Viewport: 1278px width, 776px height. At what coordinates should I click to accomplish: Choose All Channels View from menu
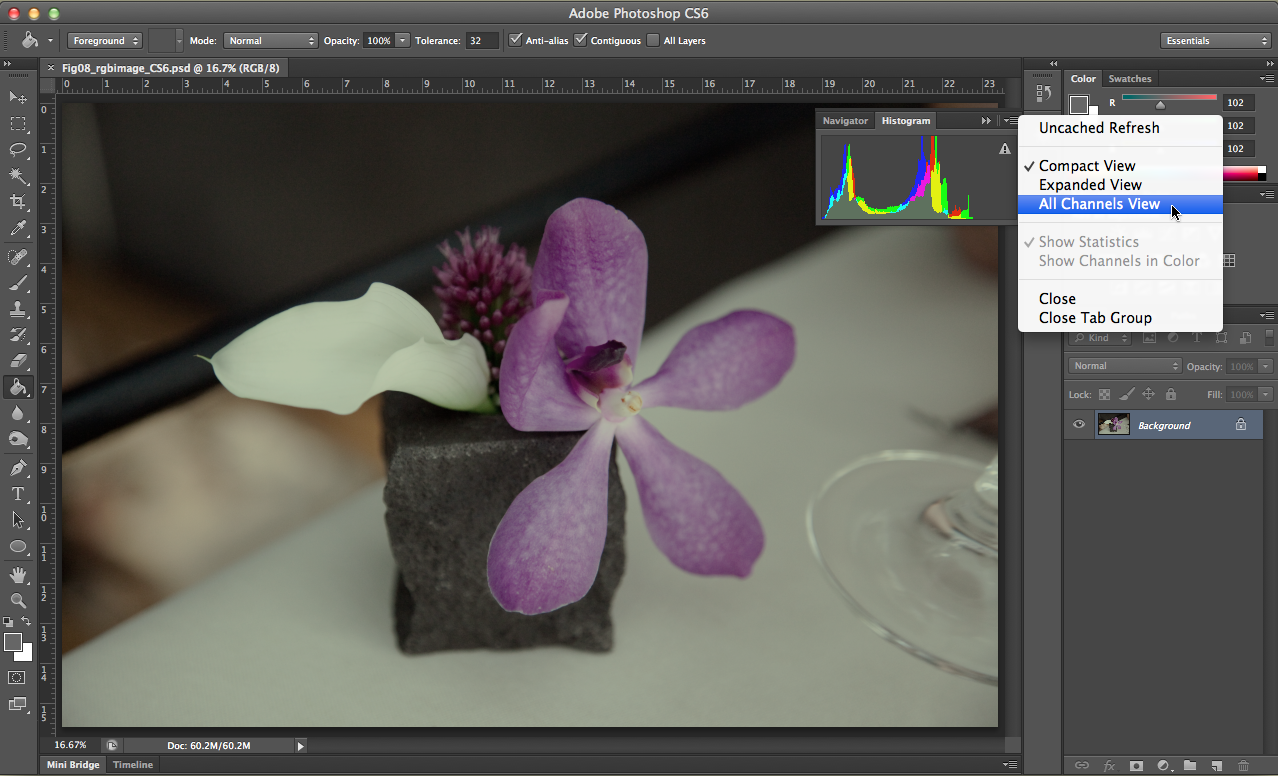tap(1099, 204)
